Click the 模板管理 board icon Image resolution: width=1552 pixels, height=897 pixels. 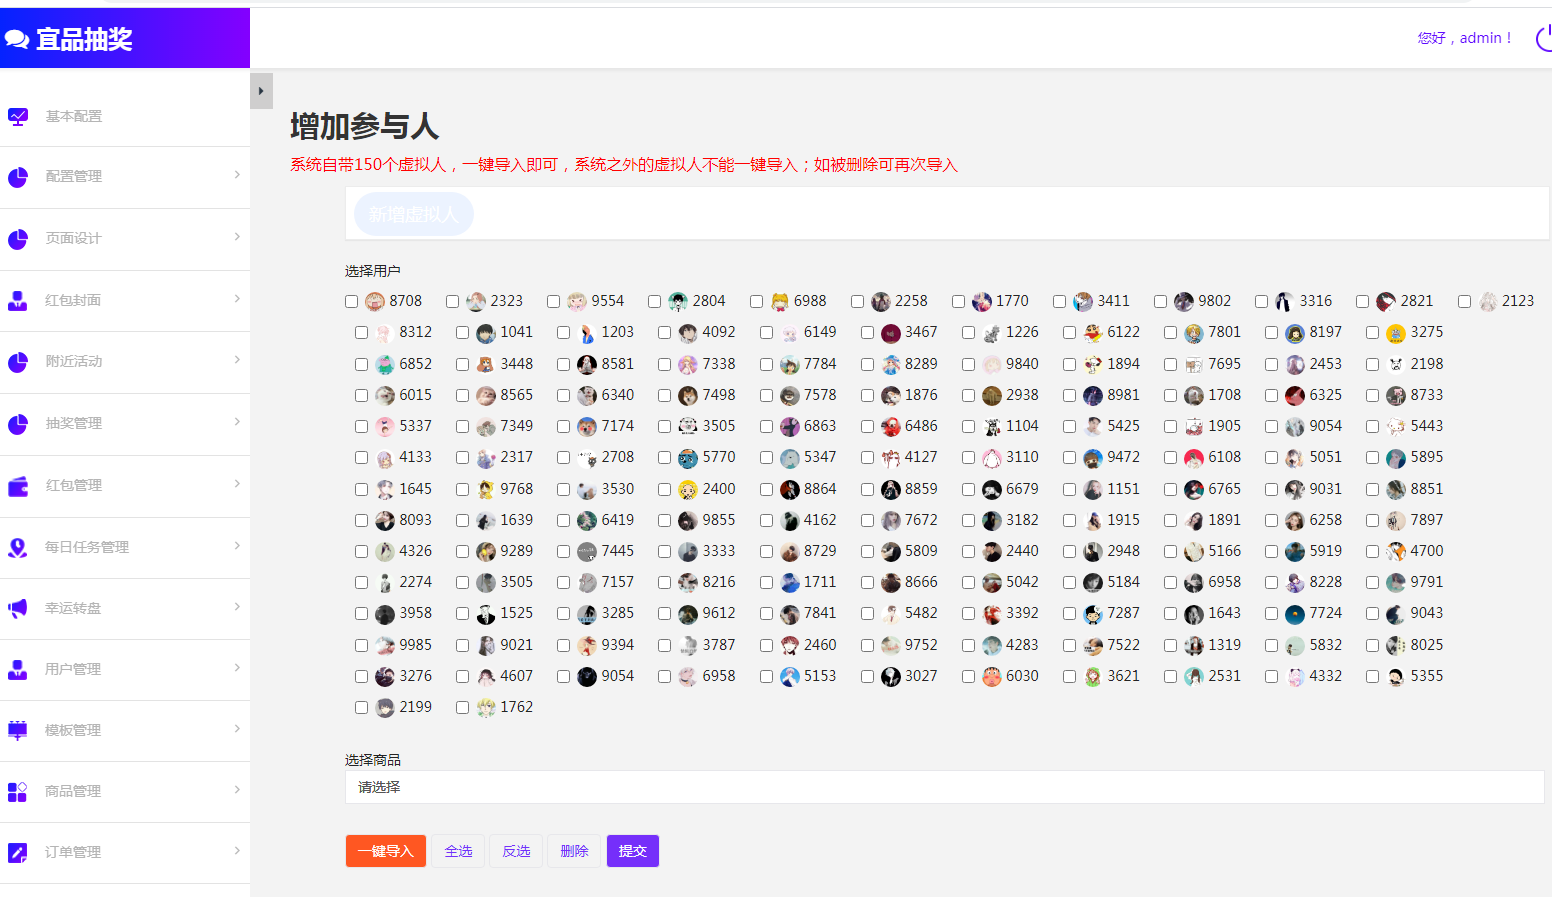tap(18, 730)
